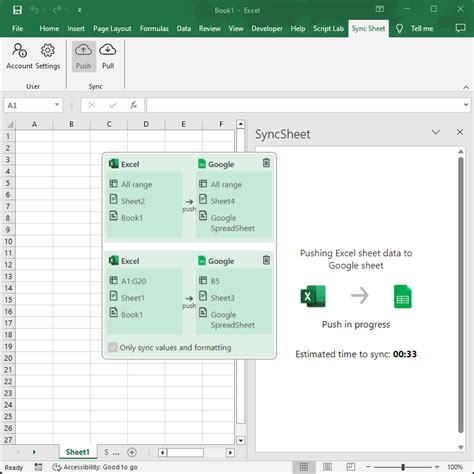The image size is (474, 474).
Task: Click the formula bar Cancel X
Action: click(91, 105)
